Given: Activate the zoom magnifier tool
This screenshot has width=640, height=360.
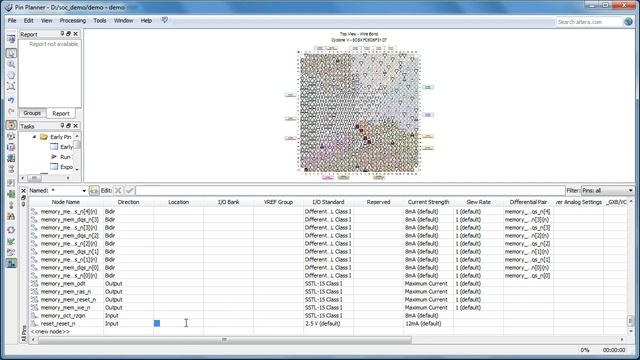Looking at the screenshot, I should 11,64.
